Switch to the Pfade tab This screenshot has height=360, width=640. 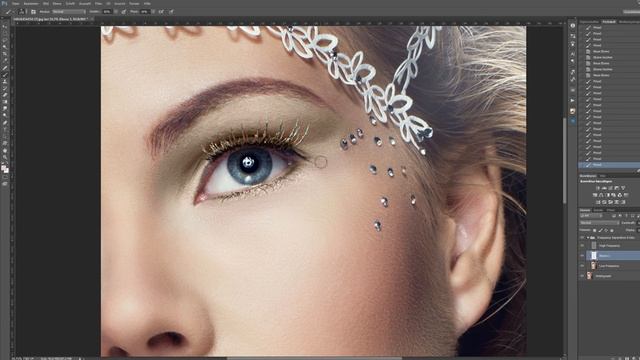[611, 210]
